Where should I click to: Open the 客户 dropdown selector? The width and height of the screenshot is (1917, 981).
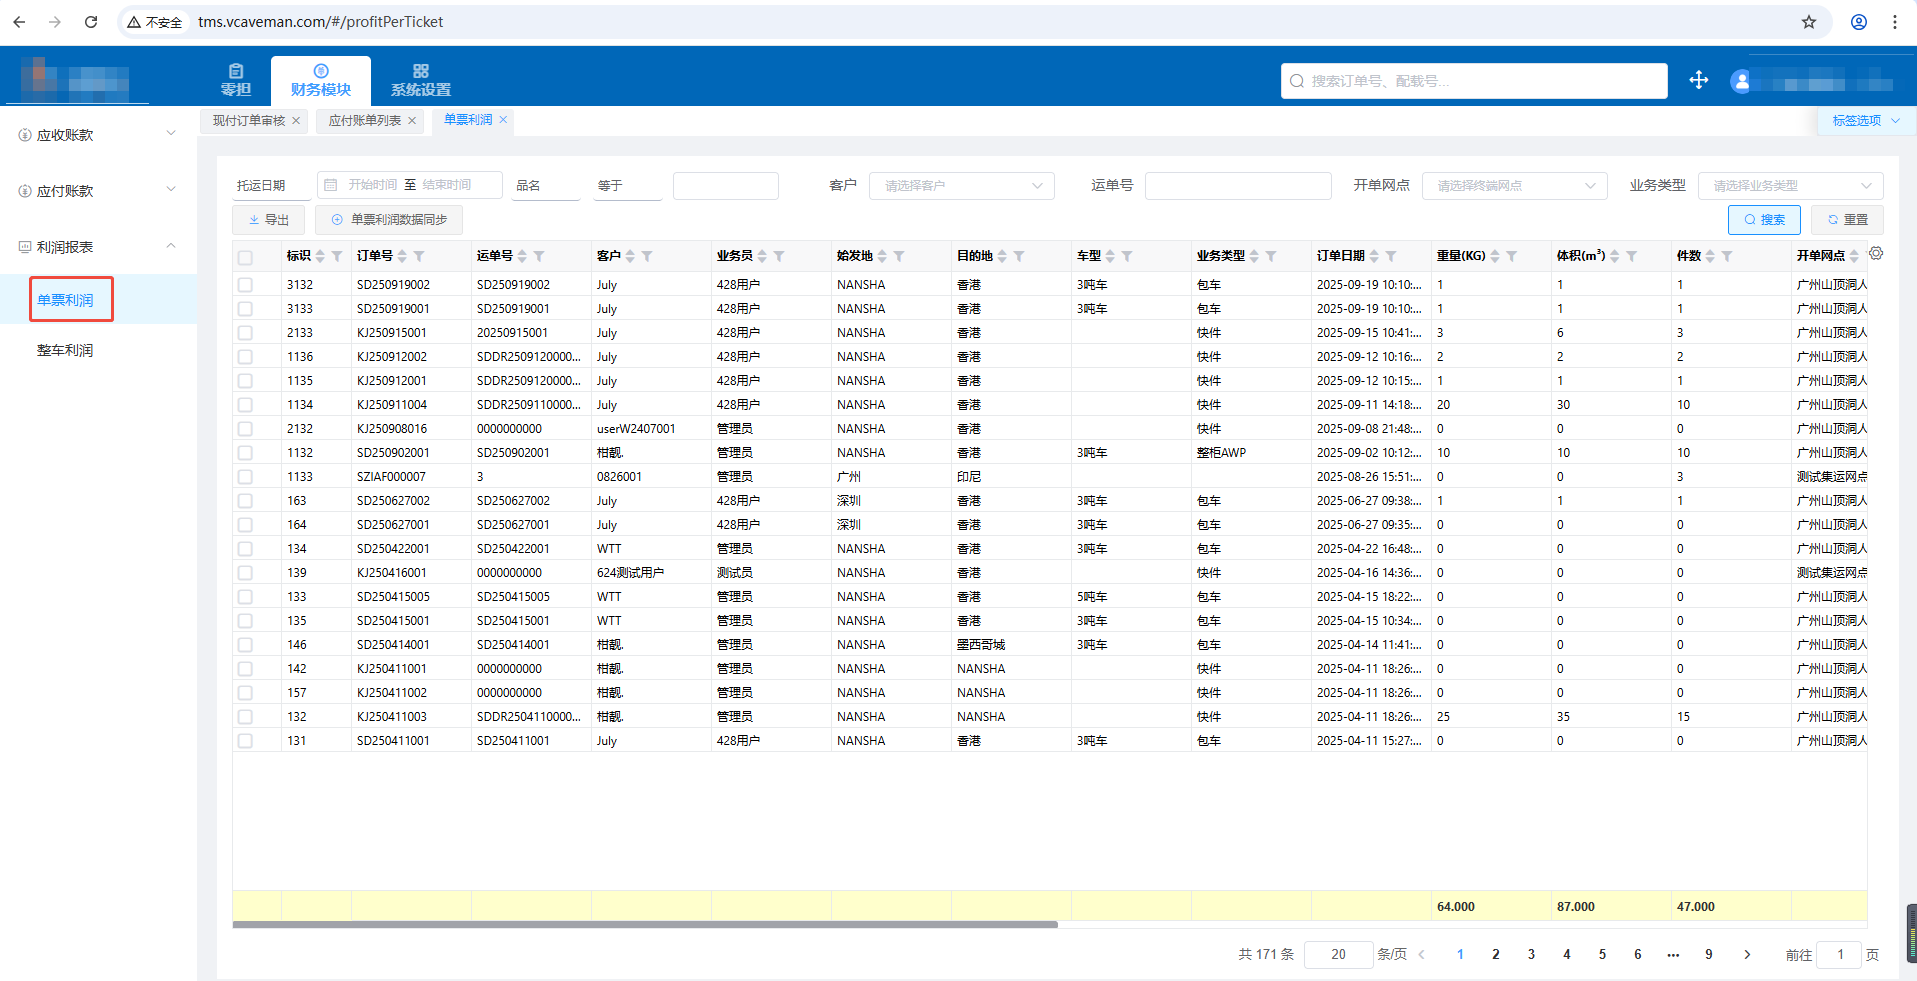tap(960, 186)
